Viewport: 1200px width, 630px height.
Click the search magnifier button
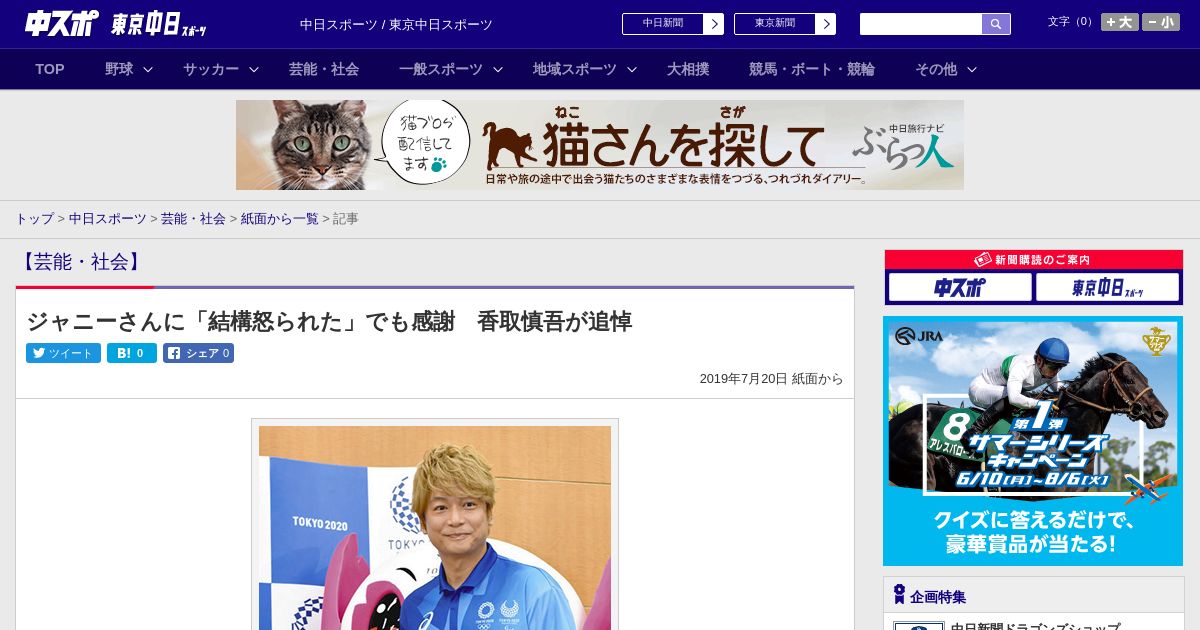996,24
